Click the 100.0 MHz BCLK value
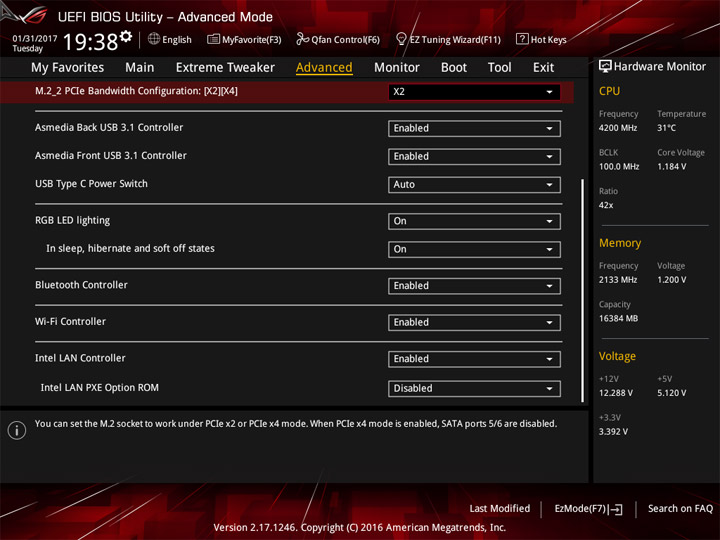 619,167
